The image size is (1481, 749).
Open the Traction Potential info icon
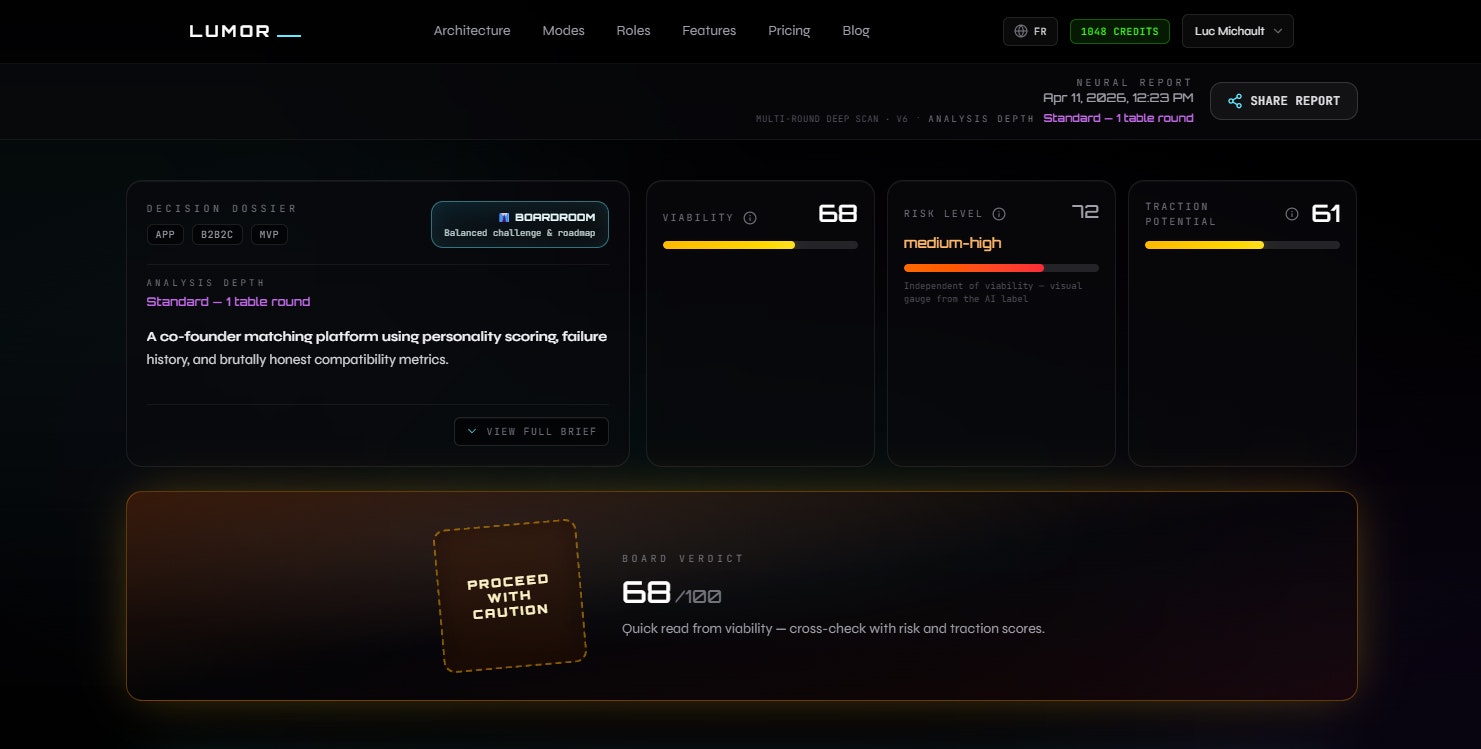(1292, 214)
